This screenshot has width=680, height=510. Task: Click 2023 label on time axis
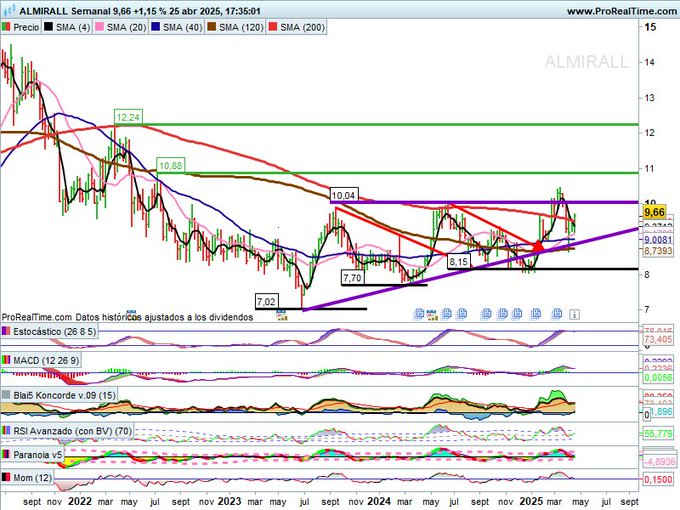pos(229,501)
